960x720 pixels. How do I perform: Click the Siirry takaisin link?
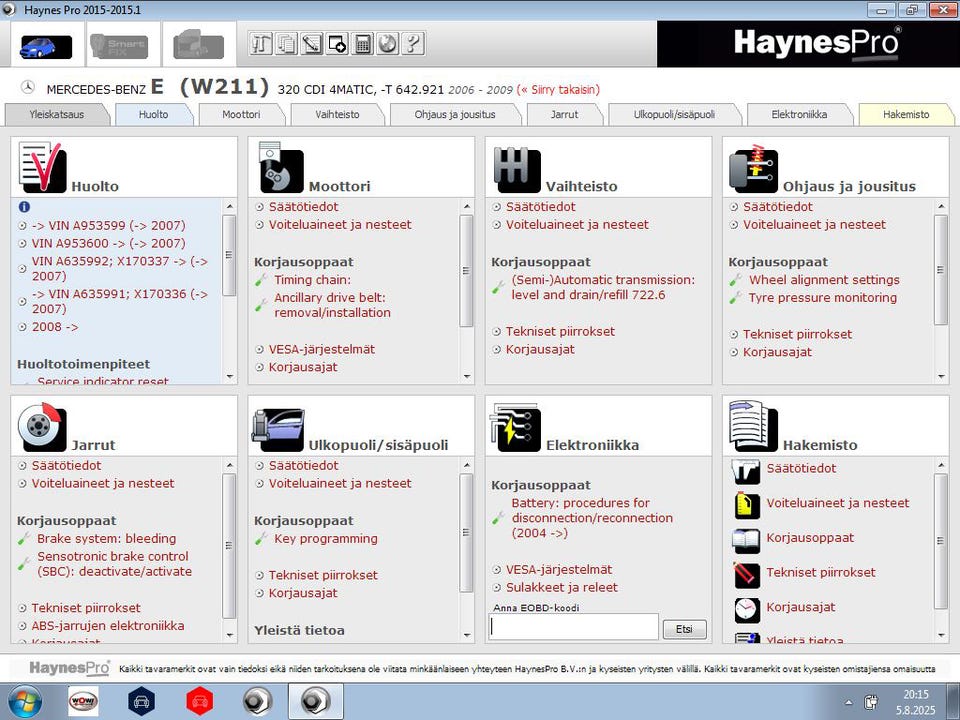[559, 89]
